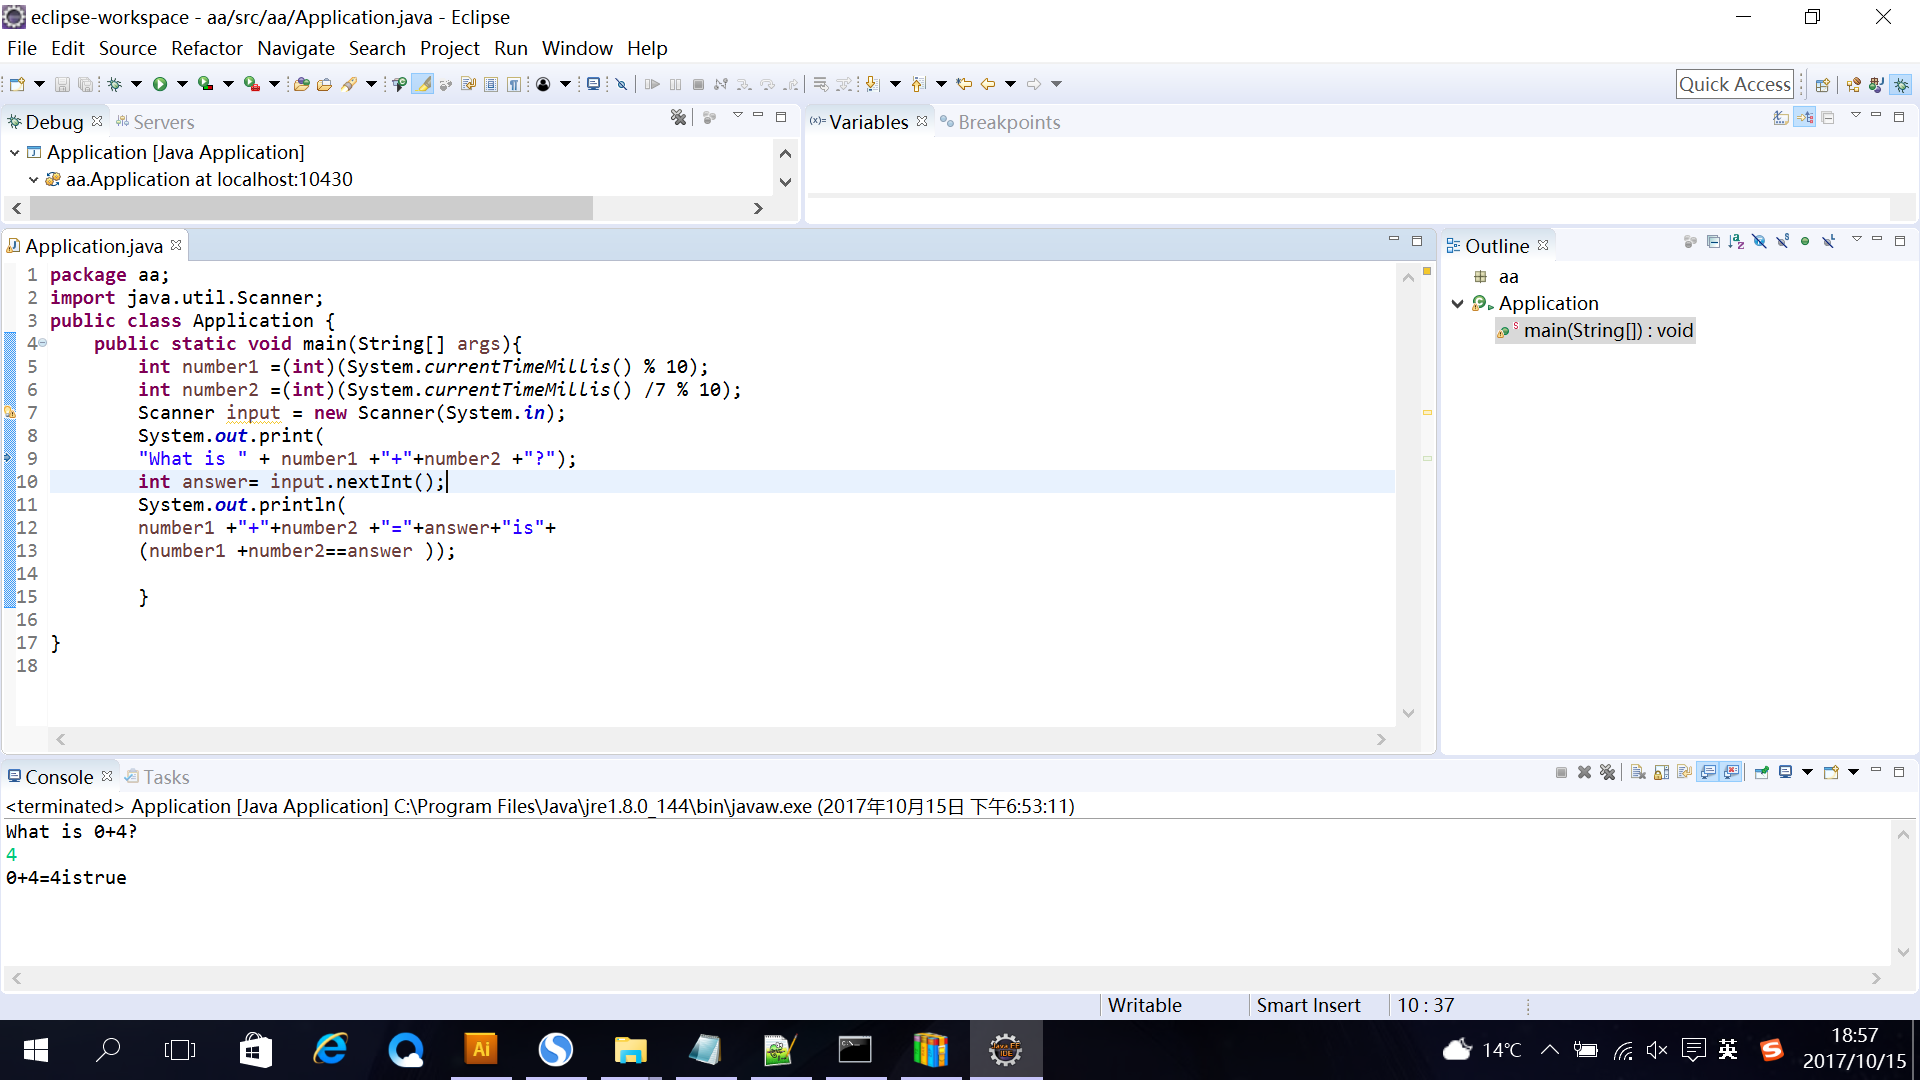The height and width of the screenshot is (1080, 1920).
Task: Click the Smart Insert status bar entry
Action: pos(1308,1005)
